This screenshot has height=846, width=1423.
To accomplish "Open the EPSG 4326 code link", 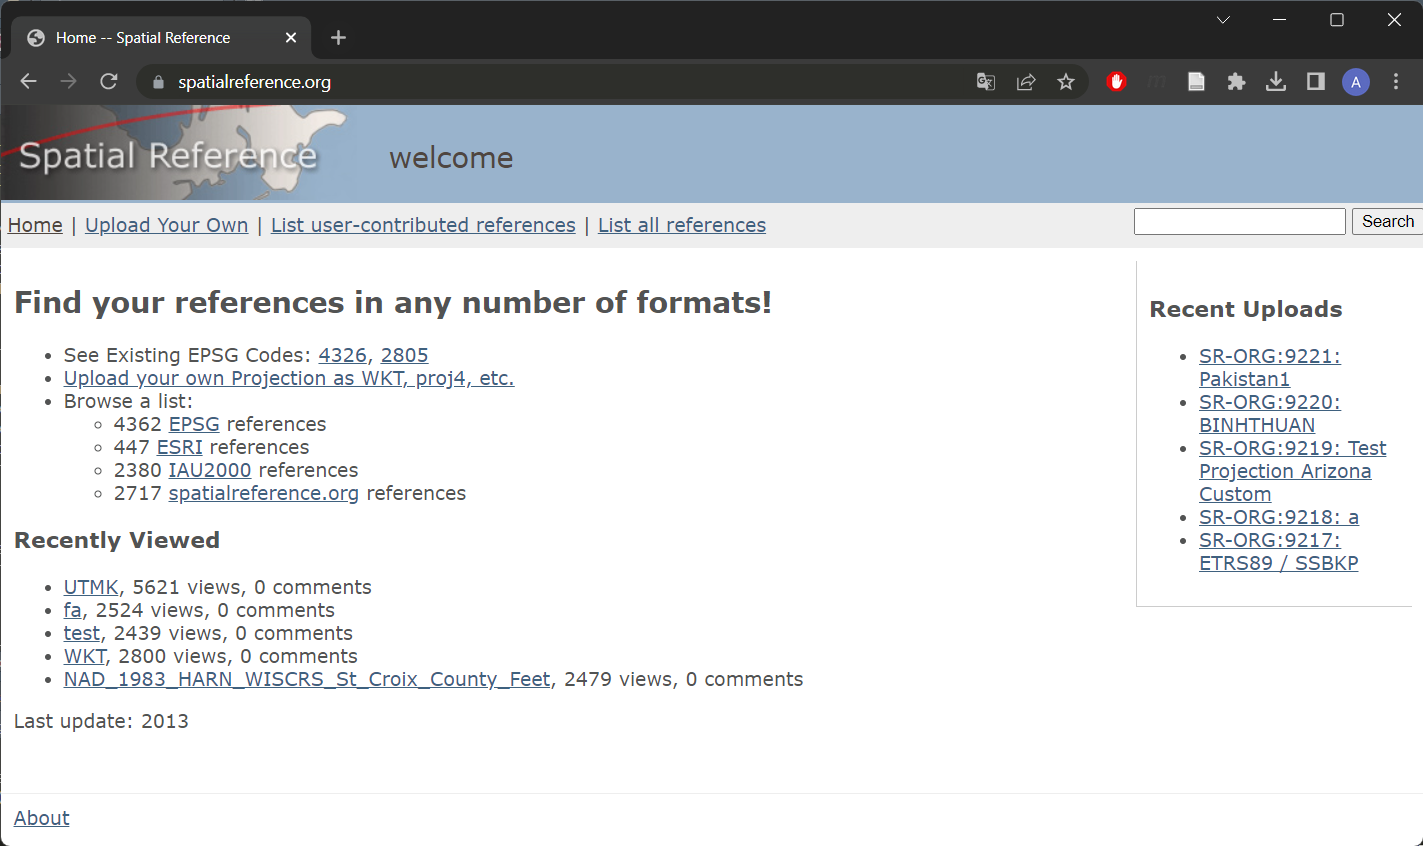I will pos(343,355).
